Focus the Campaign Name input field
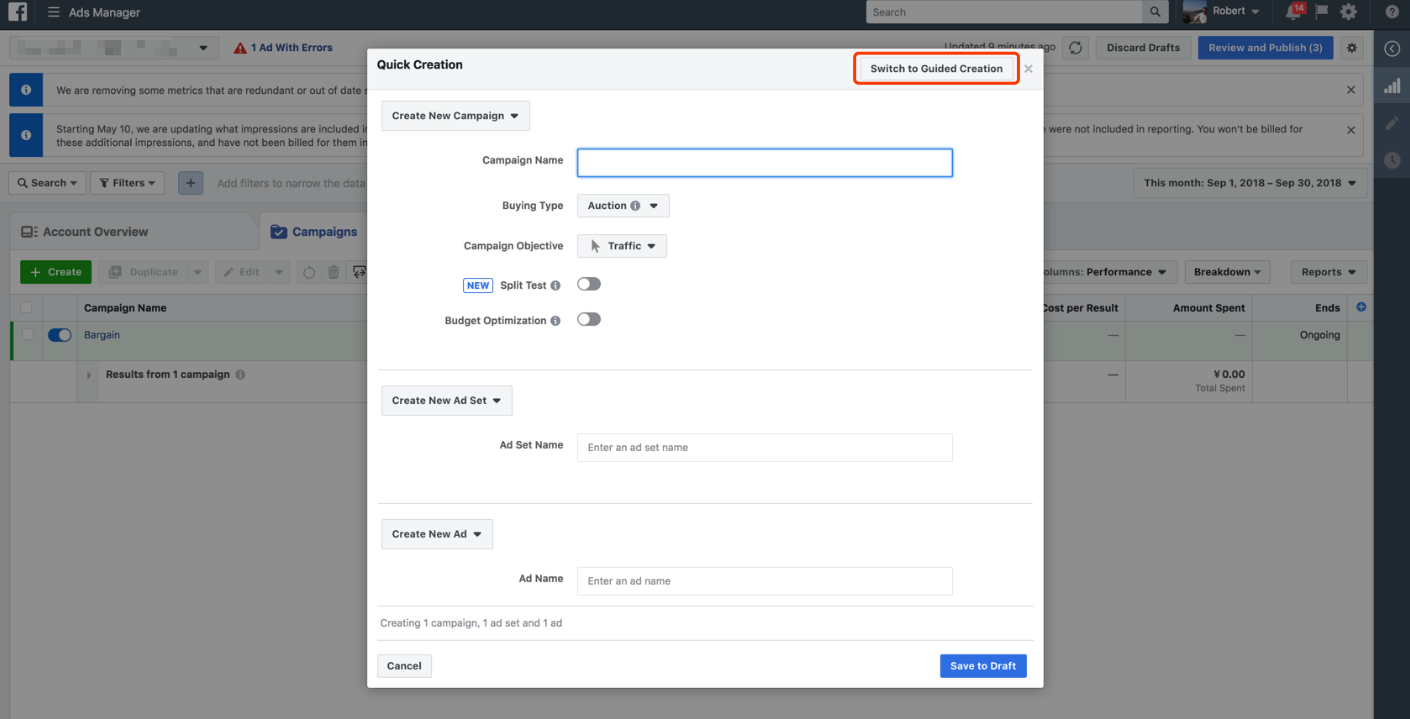This screenshot has width=1410, height=719. [x=765, y=163]
